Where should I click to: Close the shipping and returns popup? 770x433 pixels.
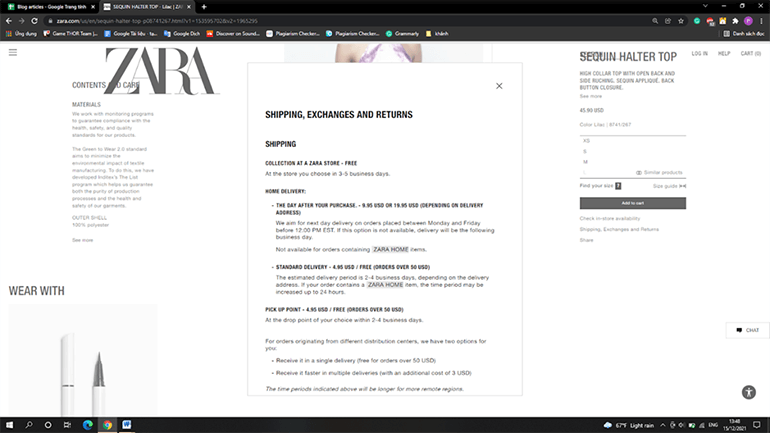[499, 86]
